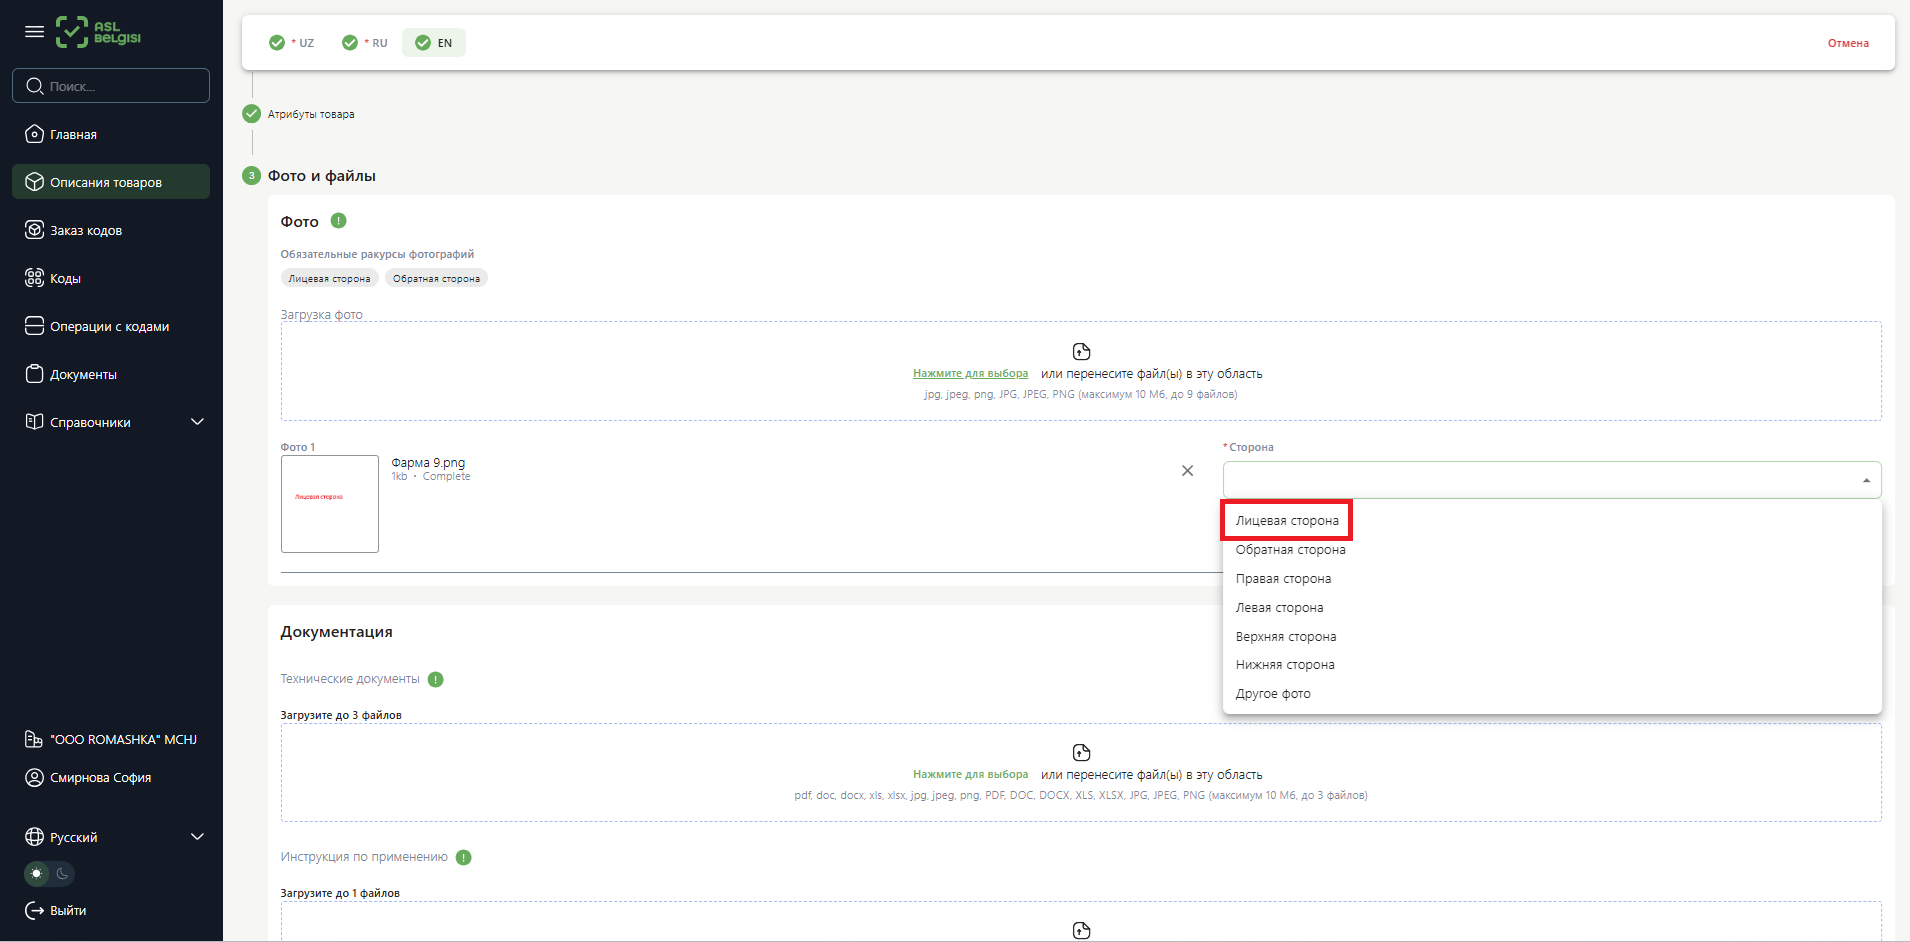Choose Обратная сторона from the list
1910x942 pixels.
tap(1290, 550)
